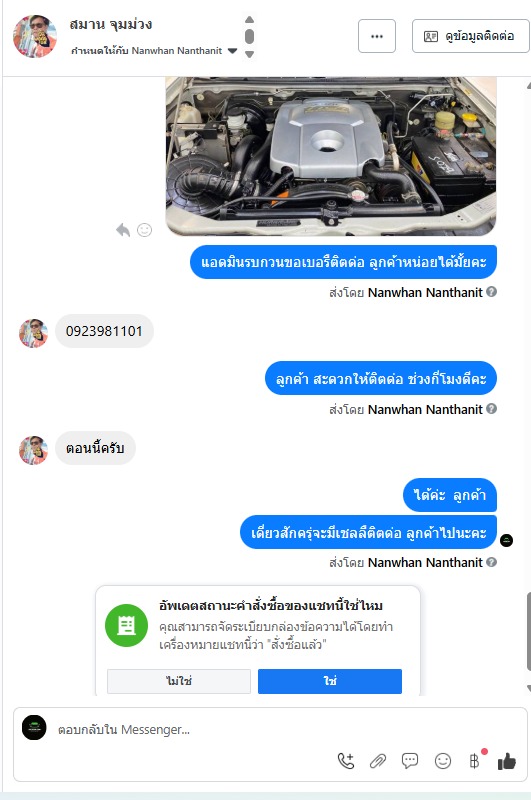Open saved replies speech bubble icon
This screenshot has height=800, width=531.
click(410, 761)
